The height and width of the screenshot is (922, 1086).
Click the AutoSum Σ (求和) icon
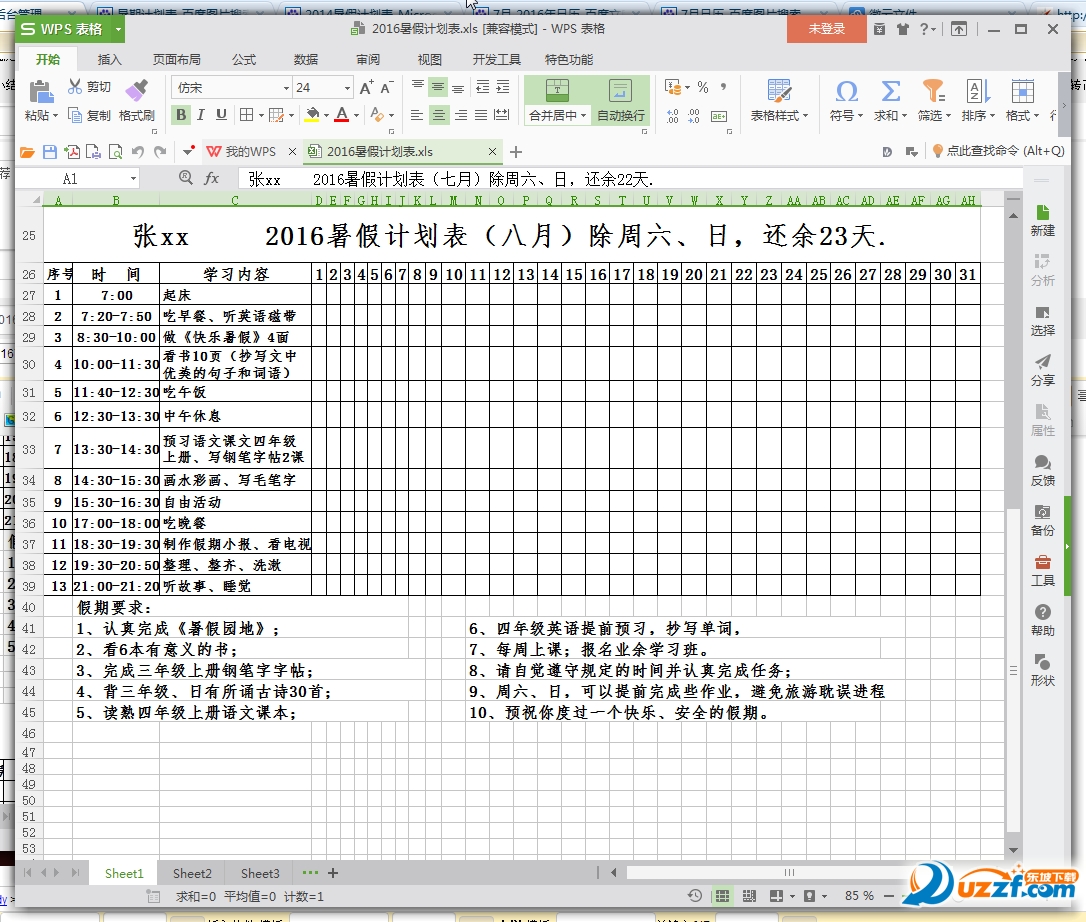[891, 91]
